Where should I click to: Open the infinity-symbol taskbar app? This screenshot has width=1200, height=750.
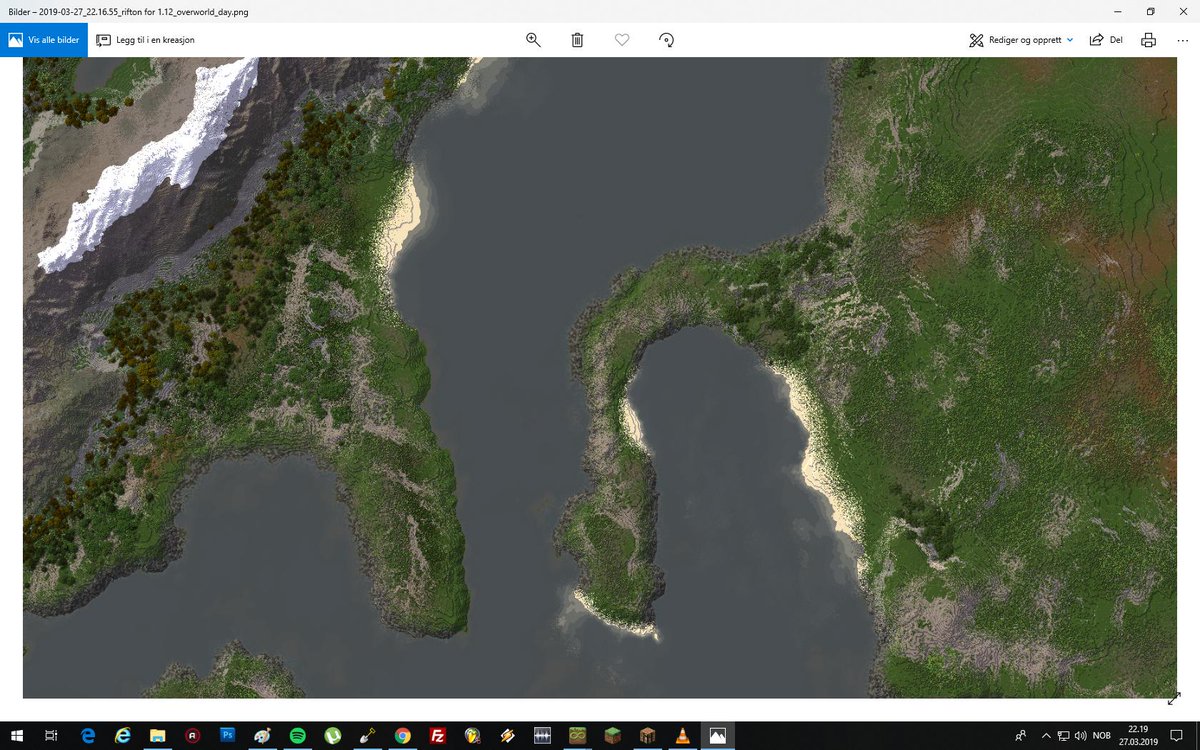click(x=577, y=736)
